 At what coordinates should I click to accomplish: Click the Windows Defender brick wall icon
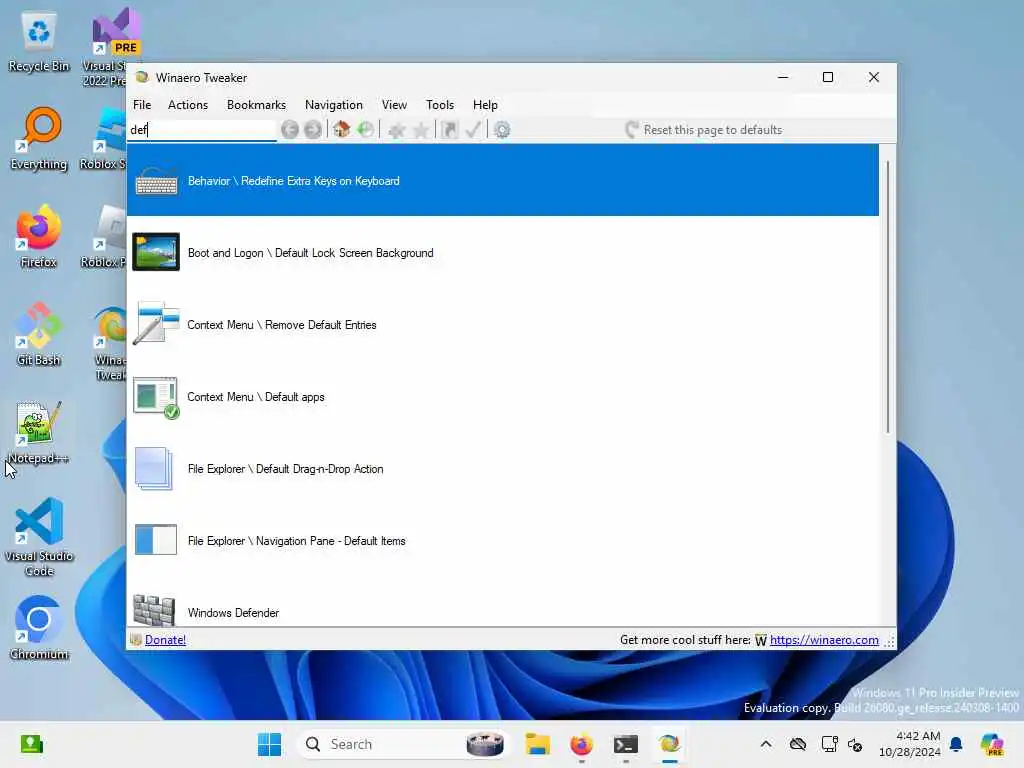(154, 610)
